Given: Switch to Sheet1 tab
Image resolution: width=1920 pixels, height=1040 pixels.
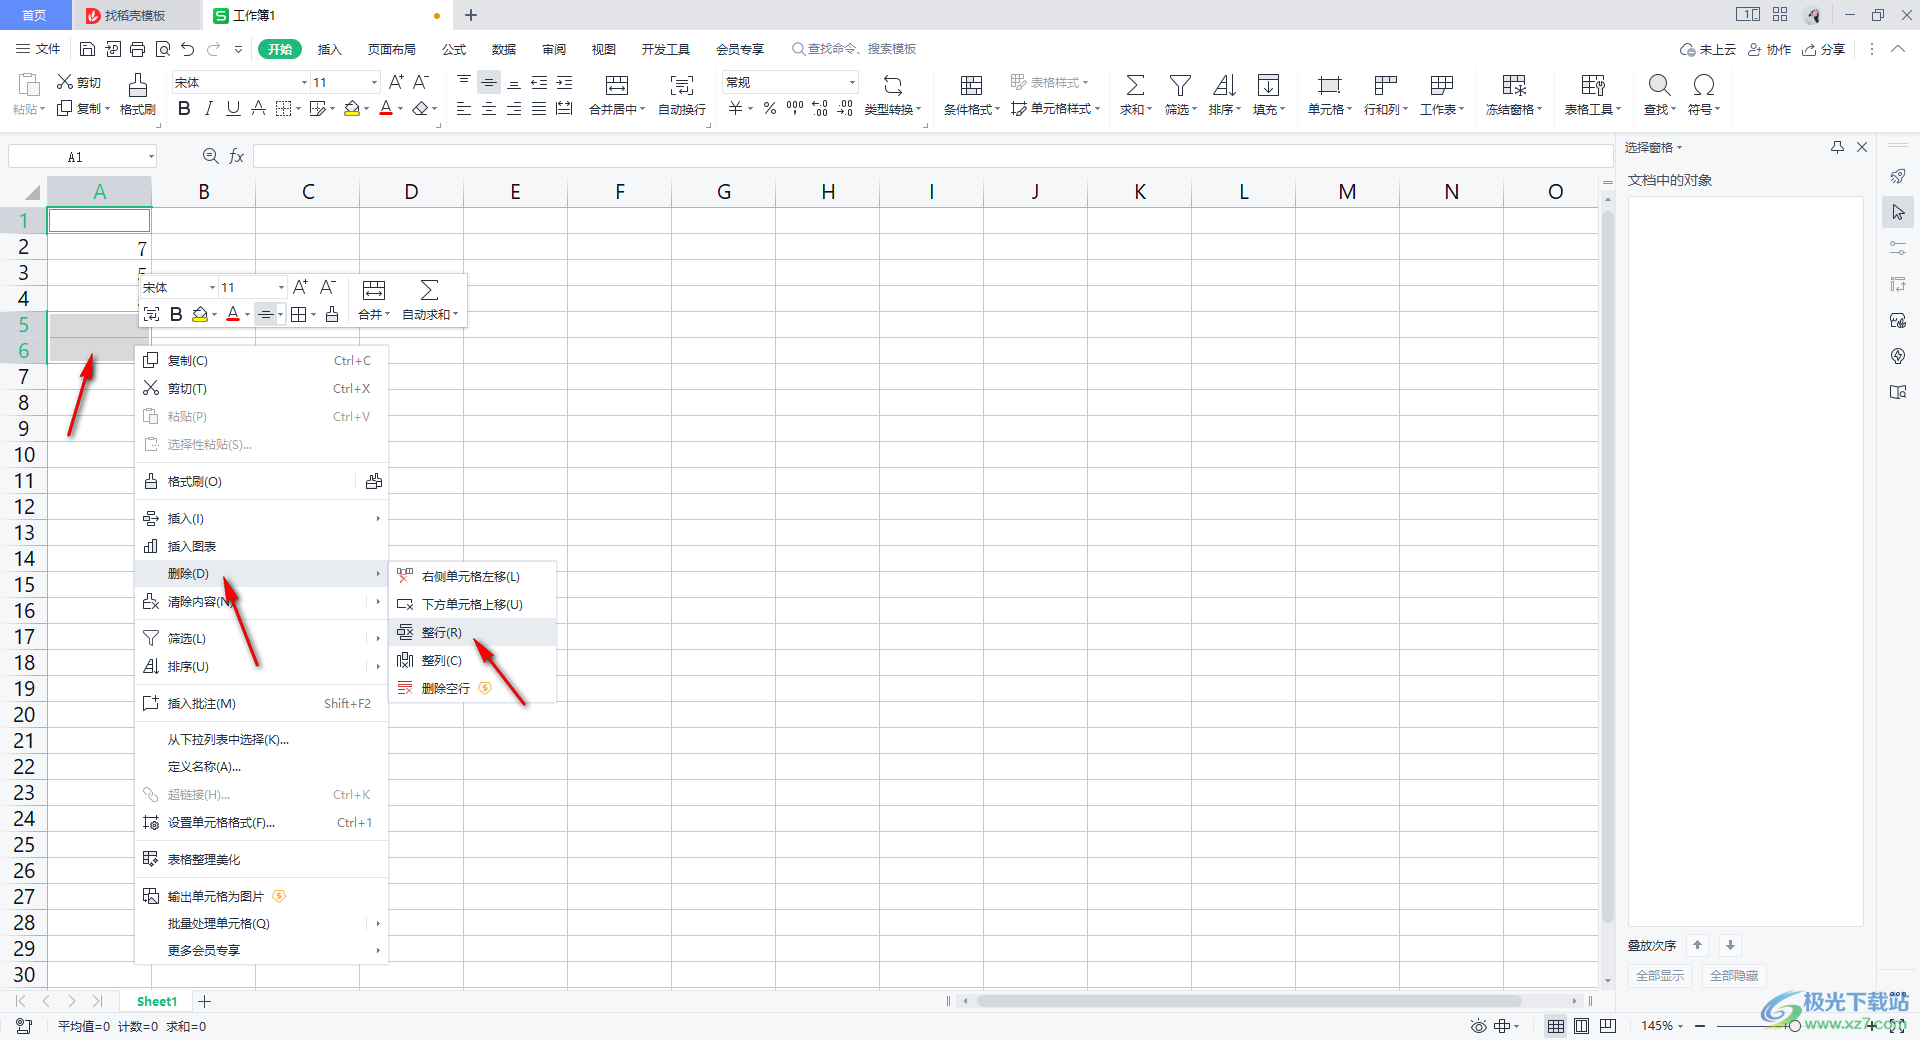Looking at the screenshot, I should (157, 1001).
